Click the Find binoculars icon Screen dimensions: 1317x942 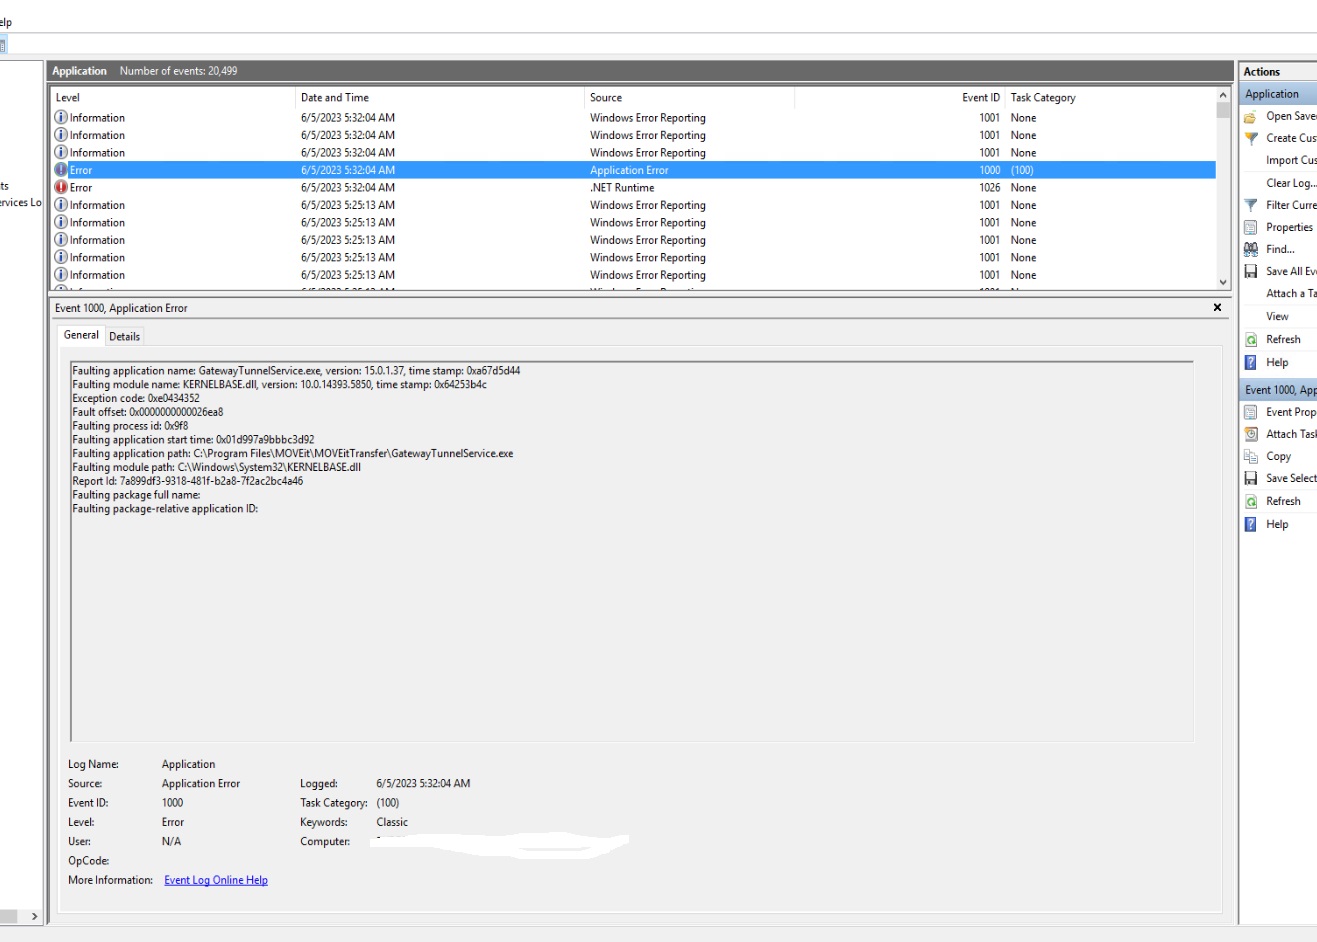(x=1250, y=249)
